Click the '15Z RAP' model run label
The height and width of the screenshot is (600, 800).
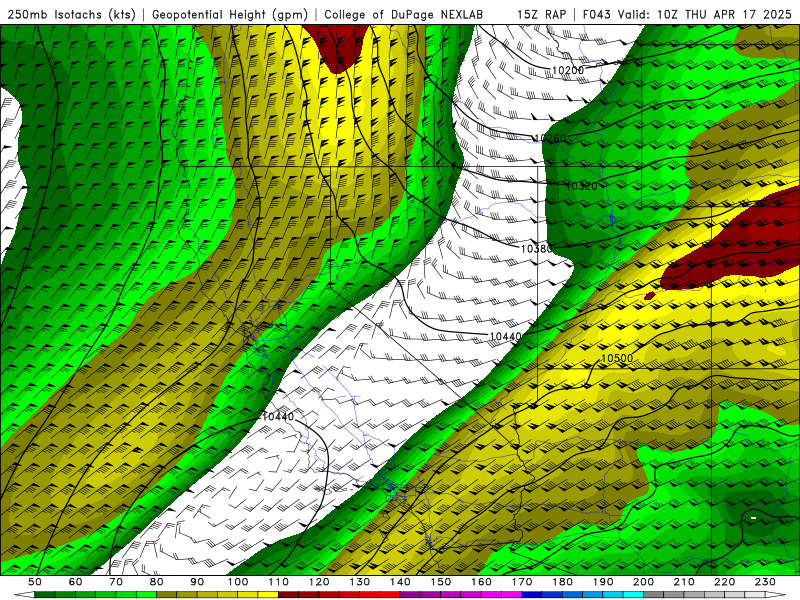tap(542, 15)
